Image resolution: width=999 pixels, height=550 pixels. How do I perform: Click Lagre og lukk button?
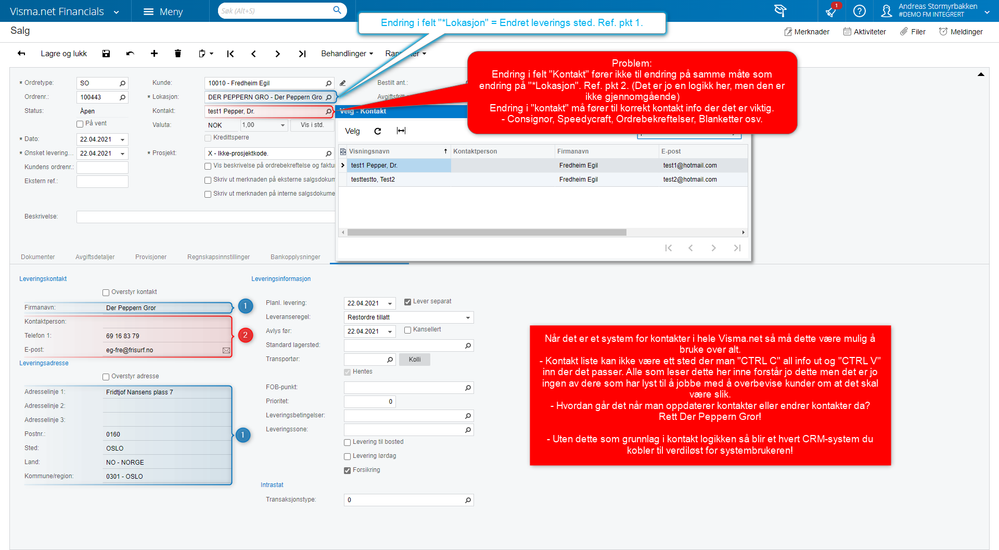(x=64, y=54)
